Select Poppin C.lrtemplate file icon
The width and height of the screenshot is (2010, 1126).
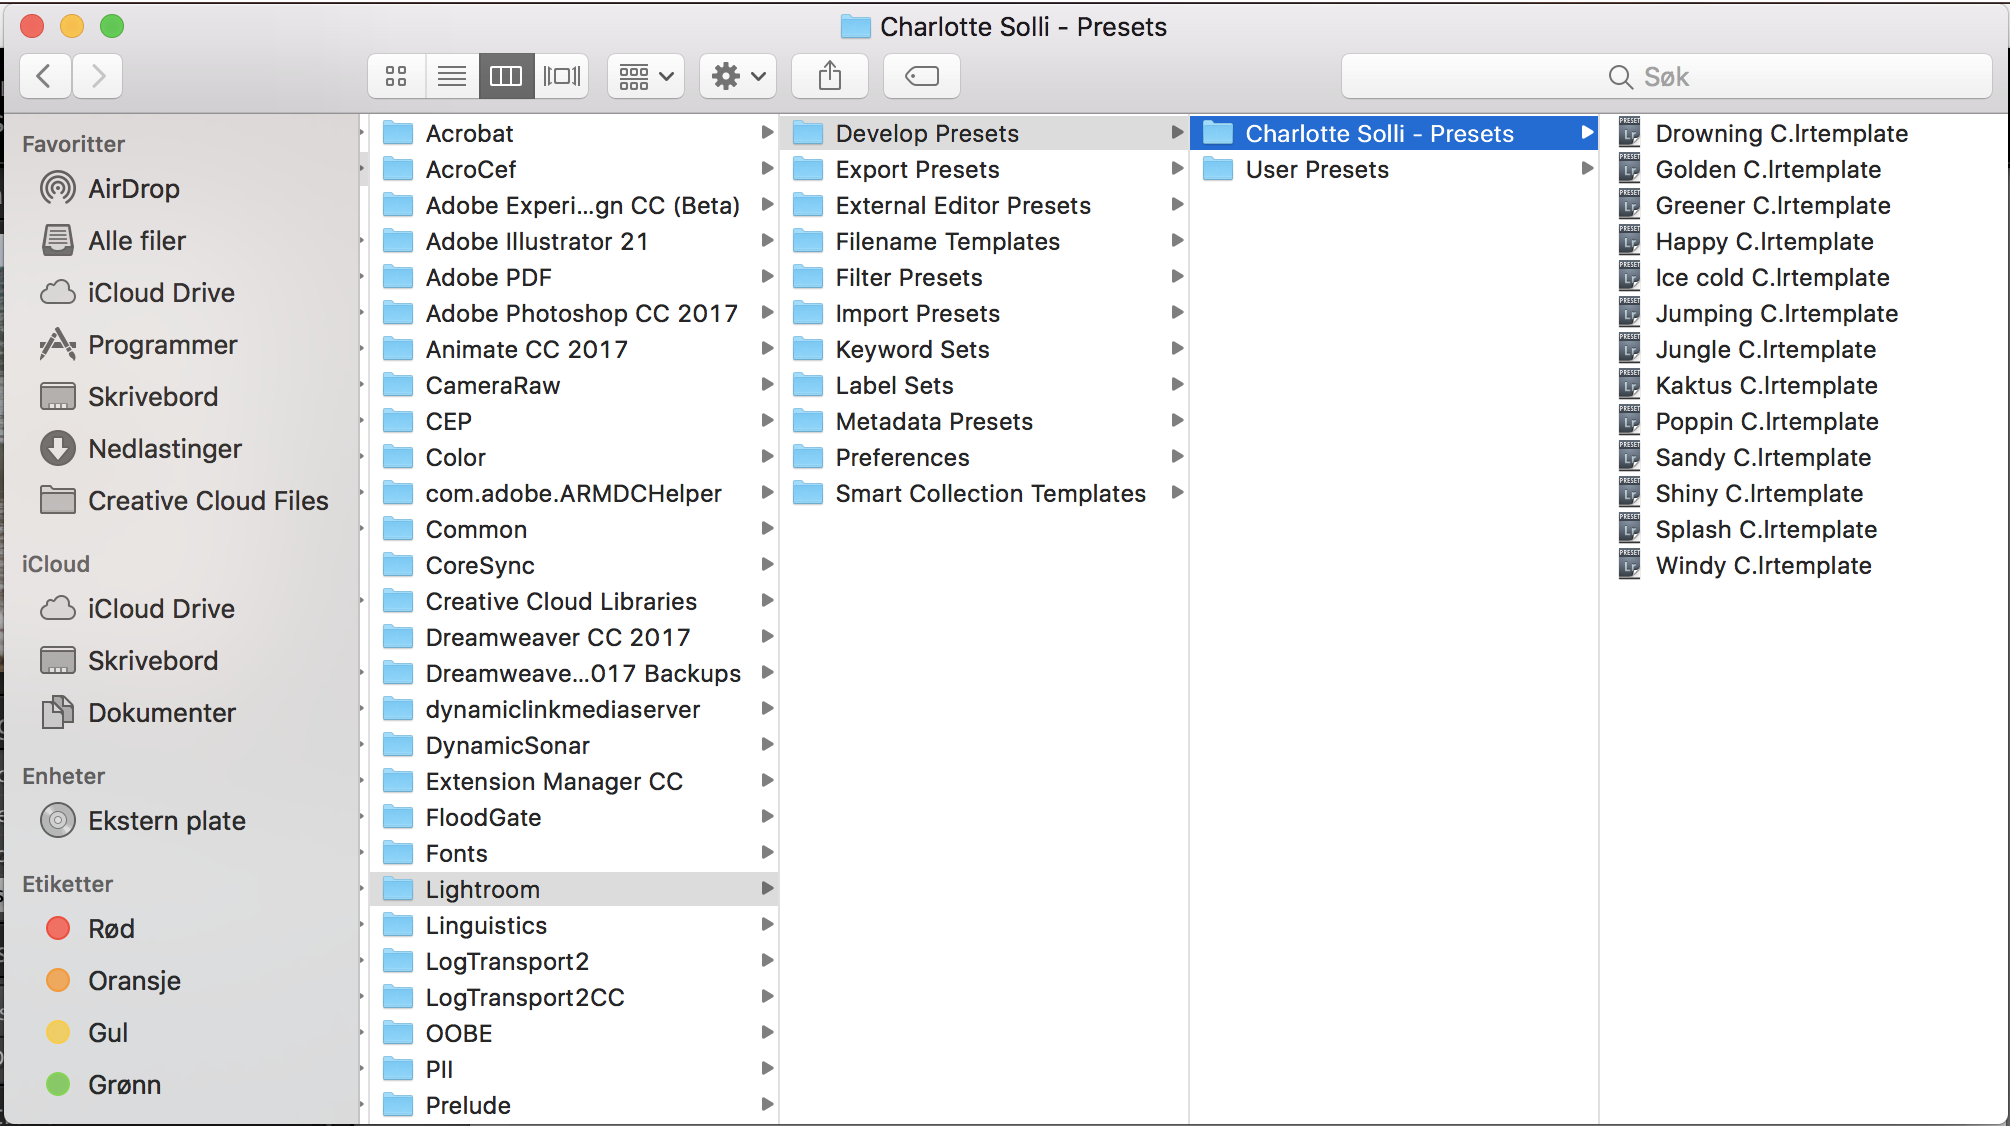(1630, 421)
